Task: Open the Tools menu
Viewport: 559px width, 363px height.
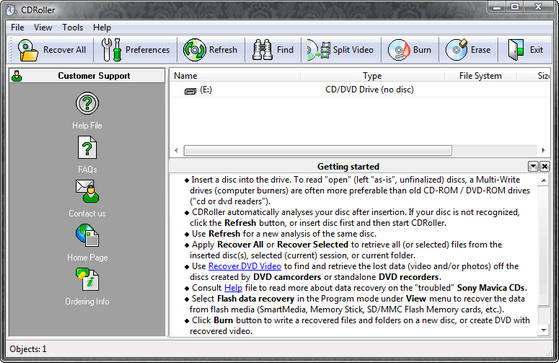Action: 72,27
